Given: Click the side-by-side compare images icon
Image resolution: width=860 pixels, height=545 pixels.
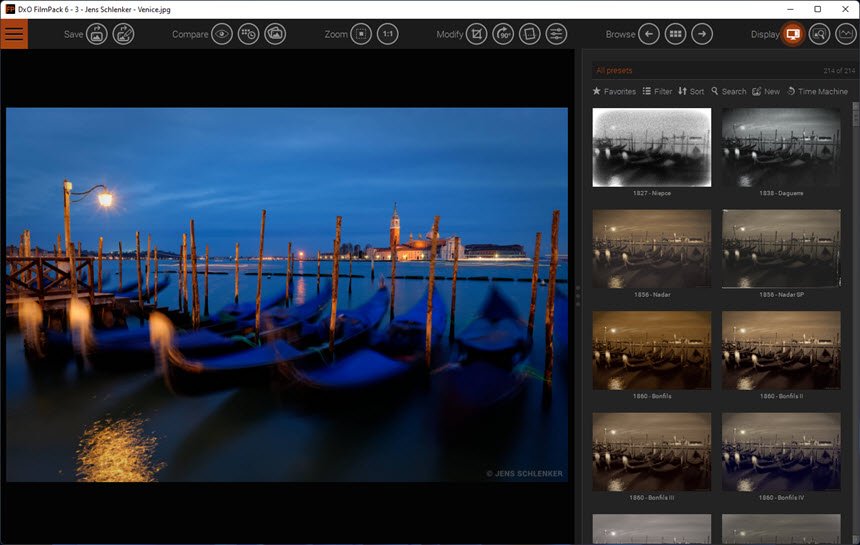Looking at the screenshot, I should pos(275,34).
